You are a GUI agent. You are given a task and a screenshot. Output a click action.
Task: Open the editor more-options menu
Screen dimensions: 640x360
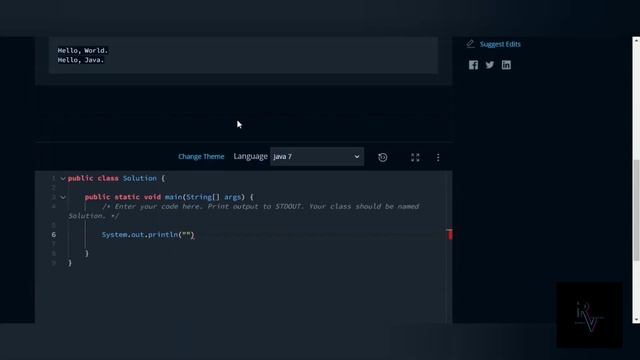(438, 157)
